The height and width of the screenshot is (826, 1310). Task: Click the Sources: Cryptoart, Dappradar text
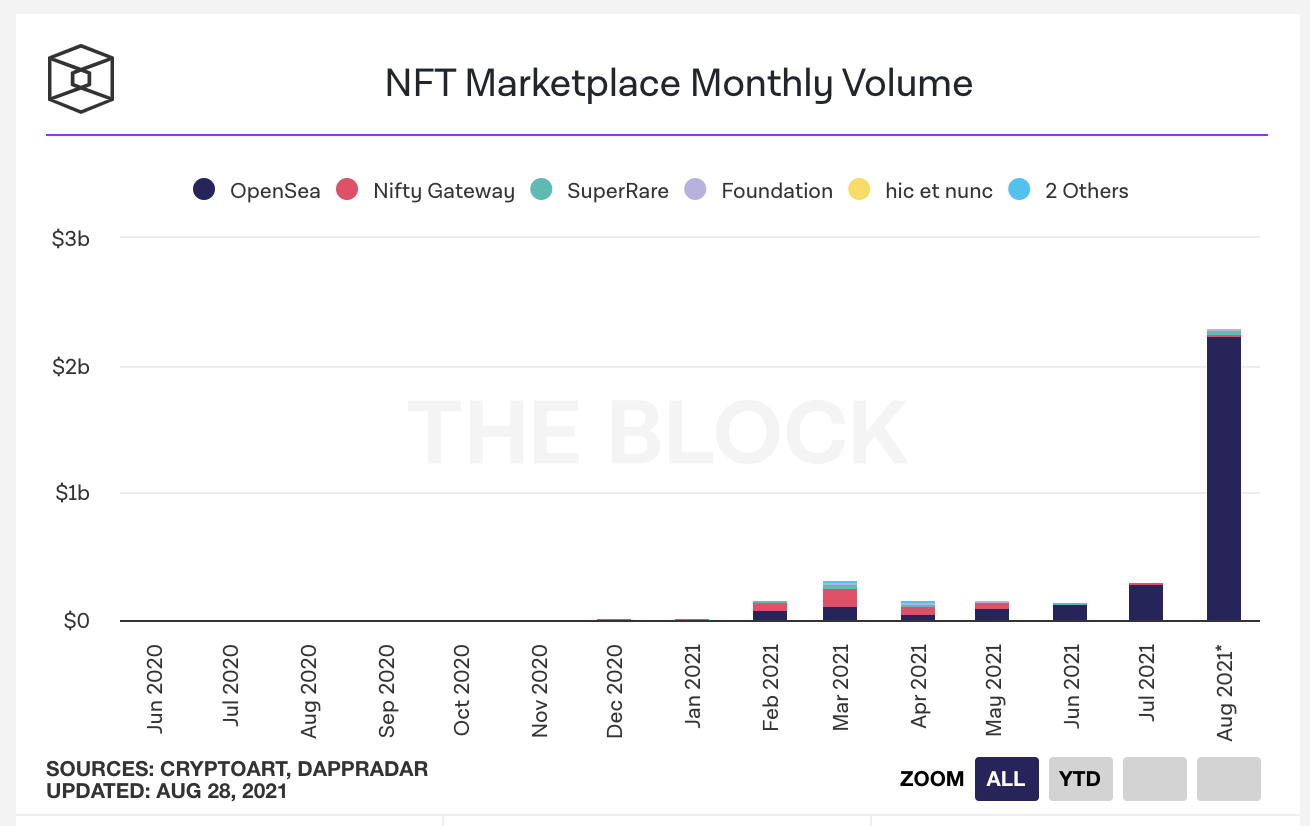(237, 769)
